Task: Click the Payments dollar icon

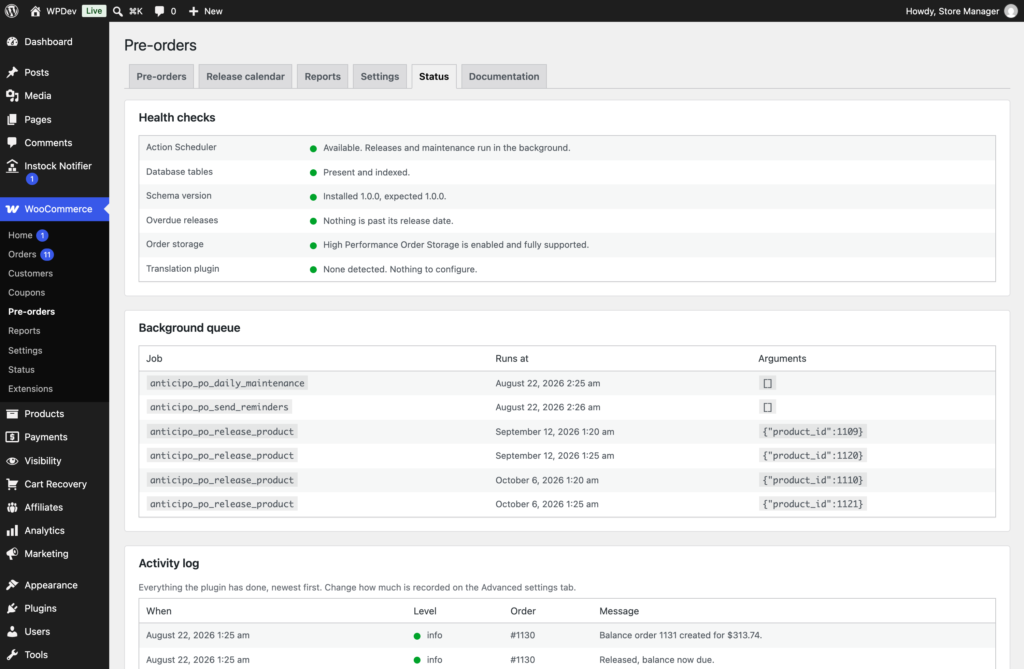Action: (12, 437)
